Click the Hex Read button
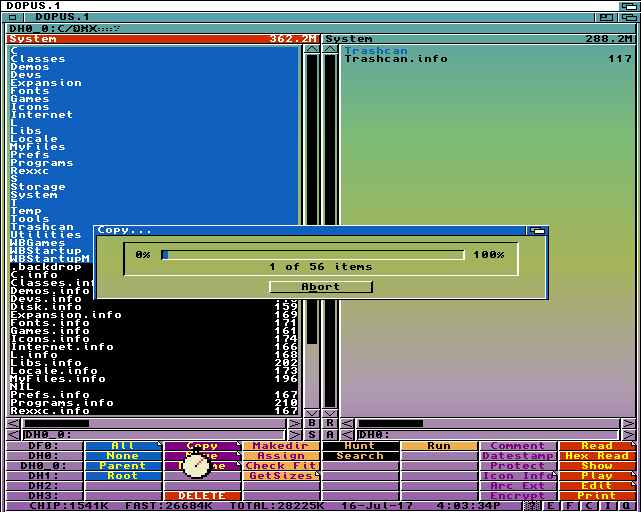The height and width of the screenshot is (512, 641). [597, 456]
